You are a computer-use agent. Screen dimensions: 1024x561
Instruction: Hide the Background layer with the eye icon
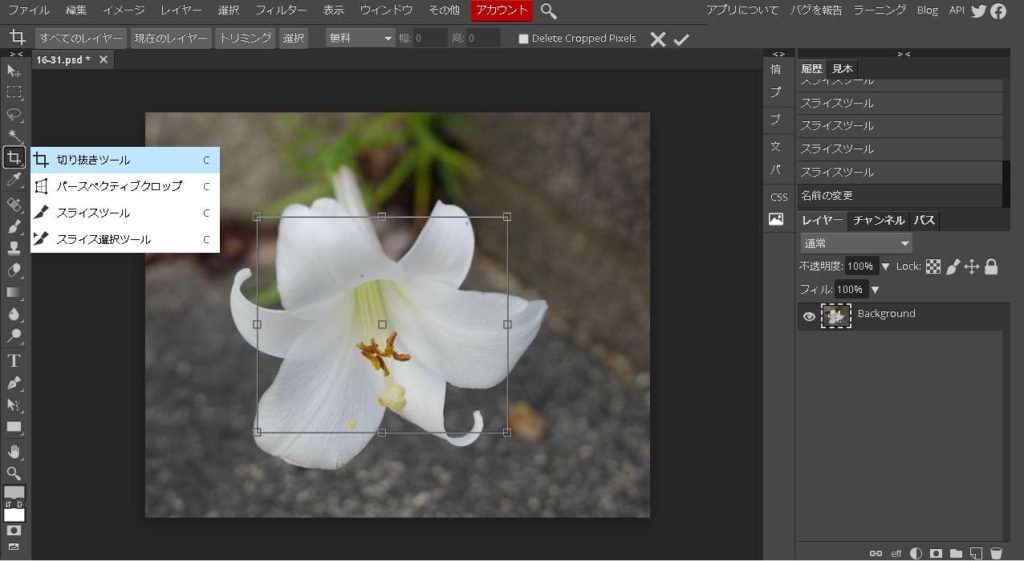(809, 316)
